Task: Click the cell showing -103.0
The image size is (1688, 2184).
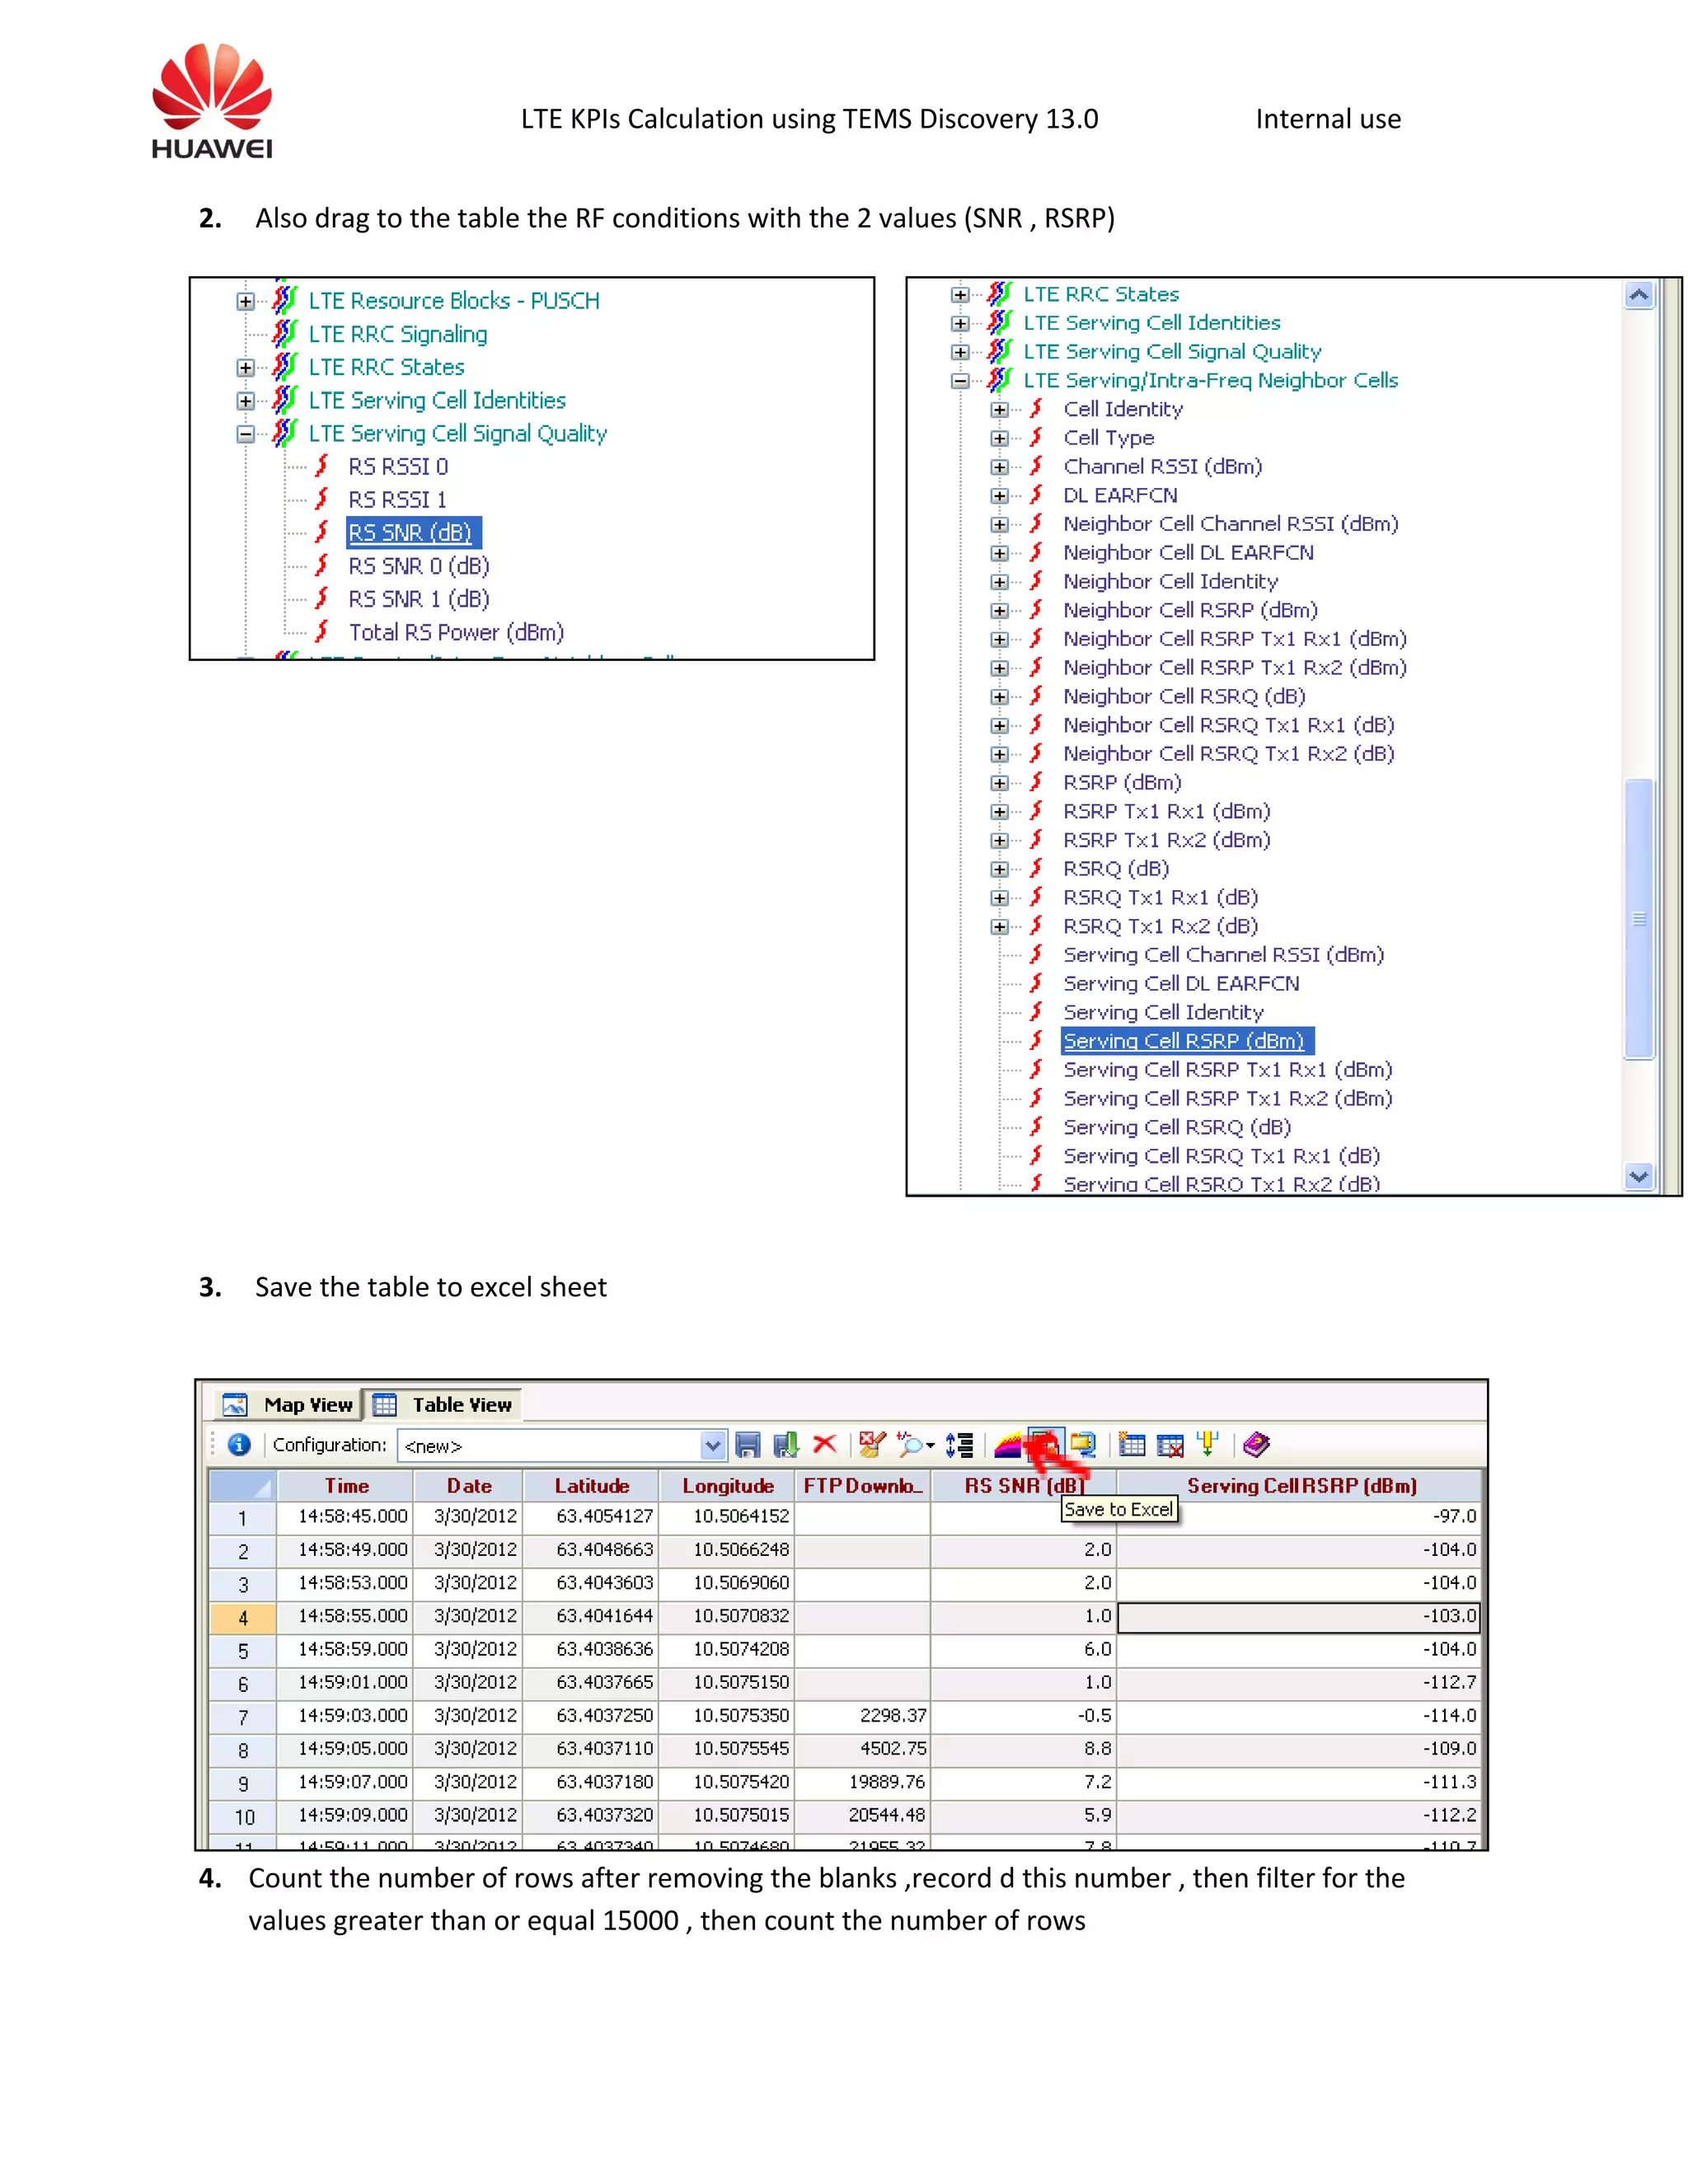Action: click(x=1298, y=1616)
